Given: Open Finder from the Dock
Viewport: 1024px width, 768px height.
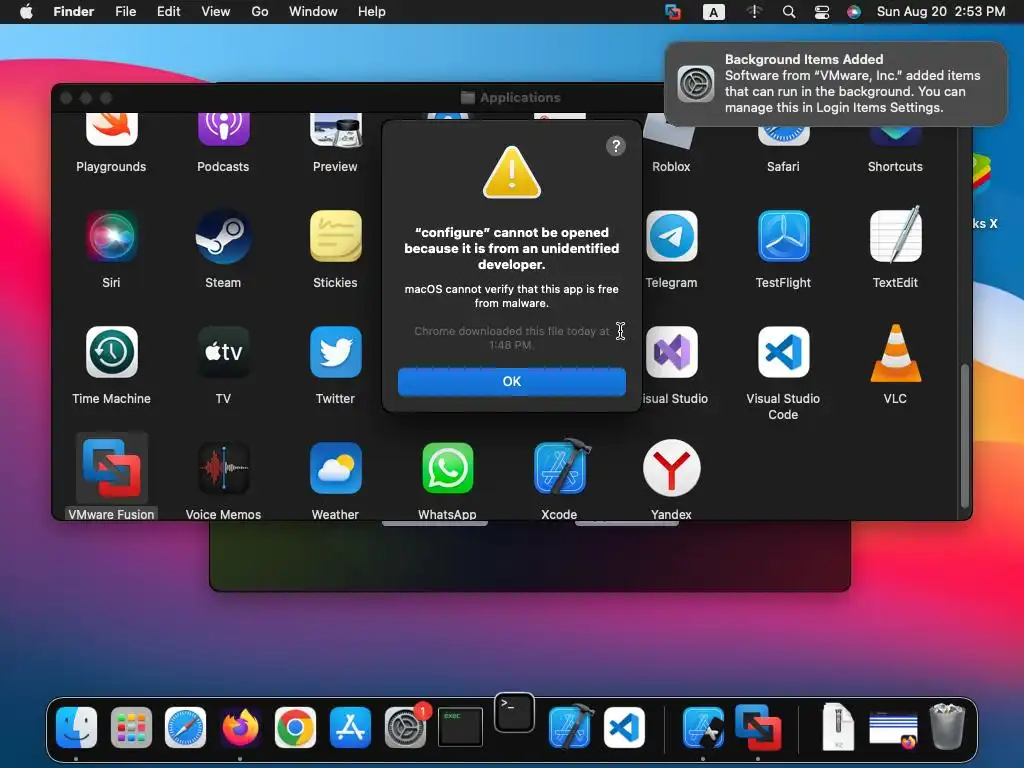Looking at the screenshot, I should pyautogui.click(x=76, y=727).
